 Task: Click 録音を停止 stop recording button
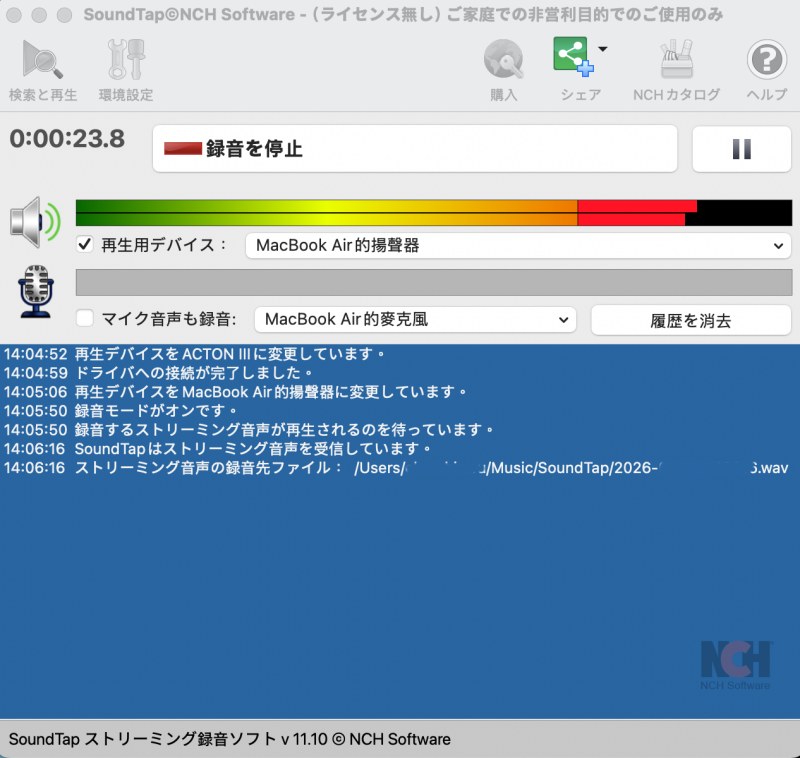(415, 148)
